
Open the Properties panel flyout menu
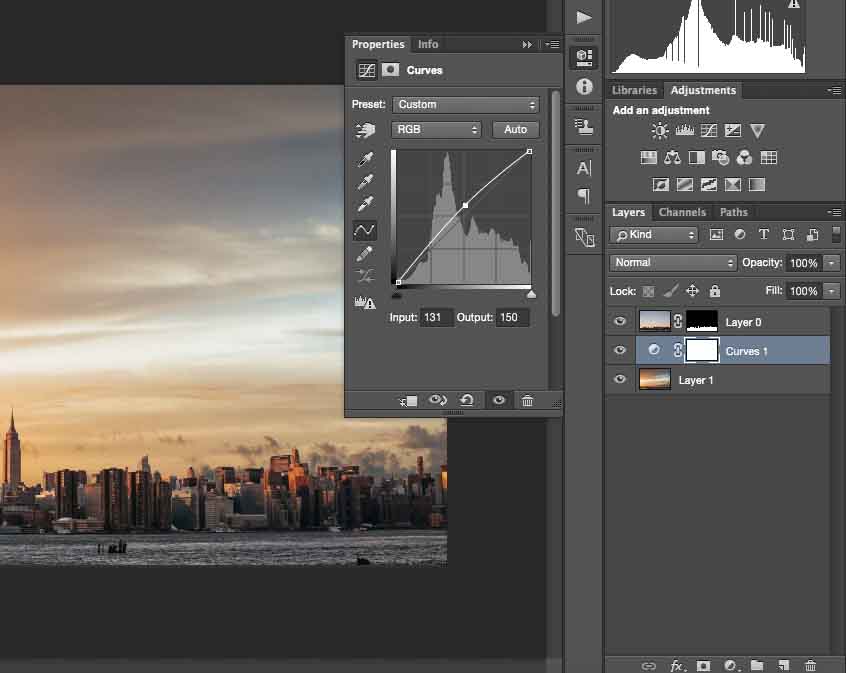[x=552, y=44]
